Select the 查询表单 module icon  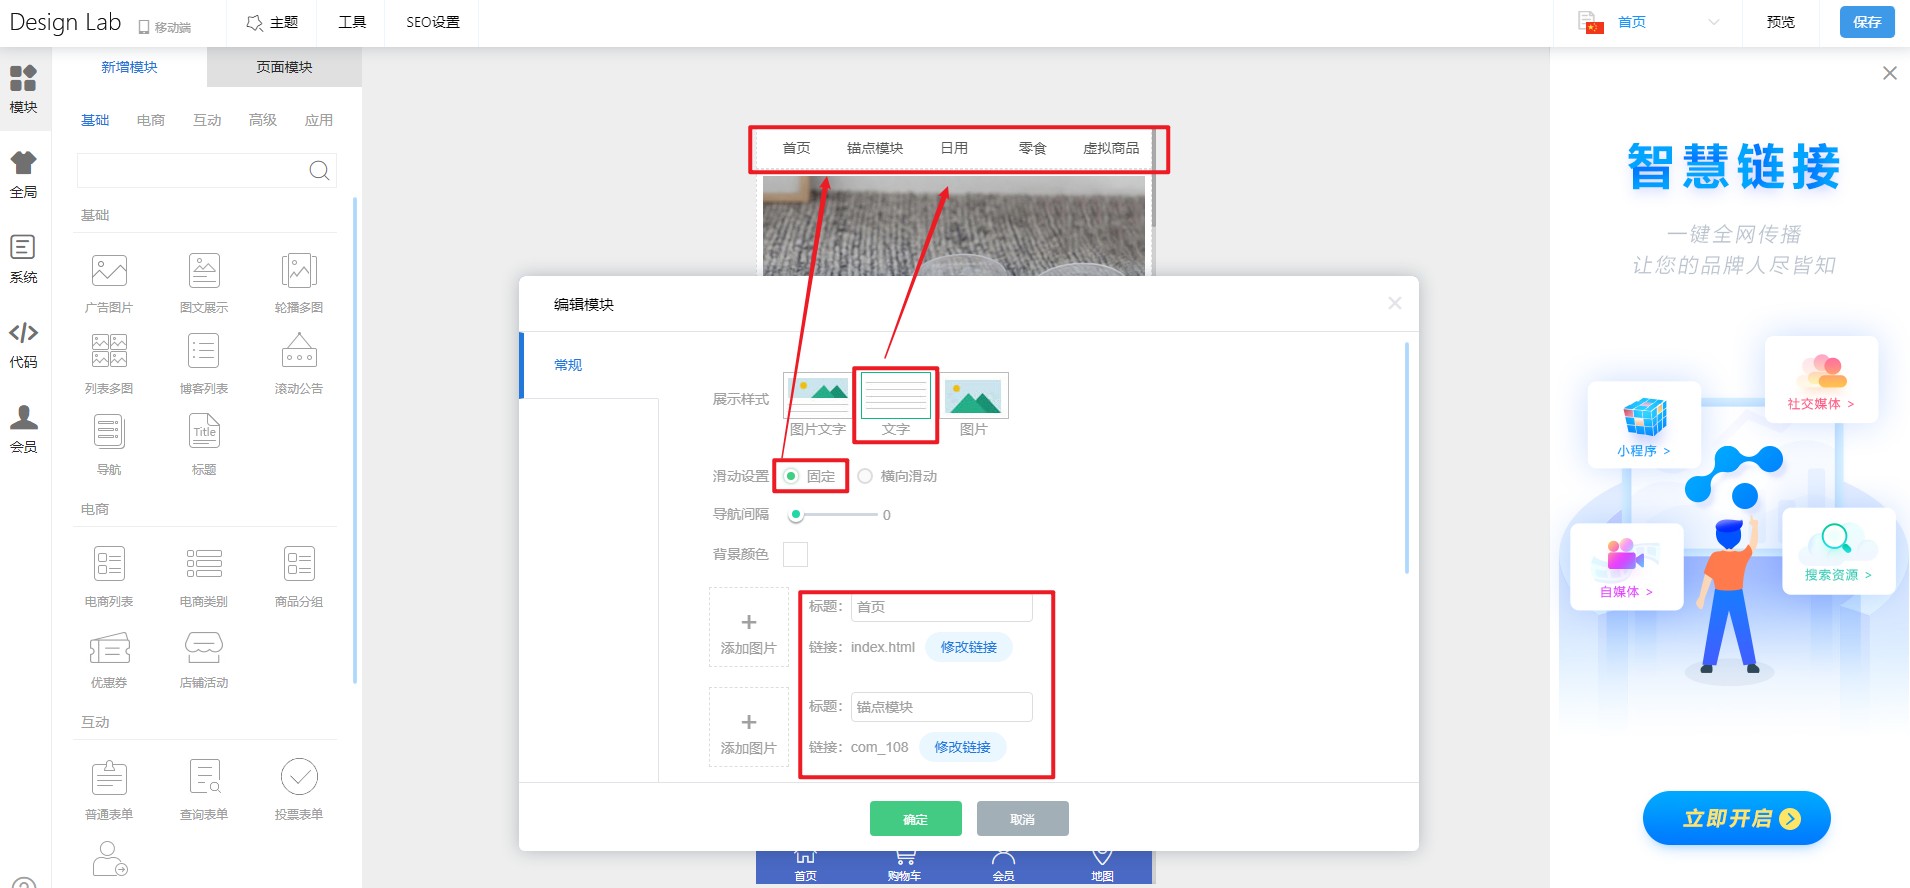coord(204,777)
